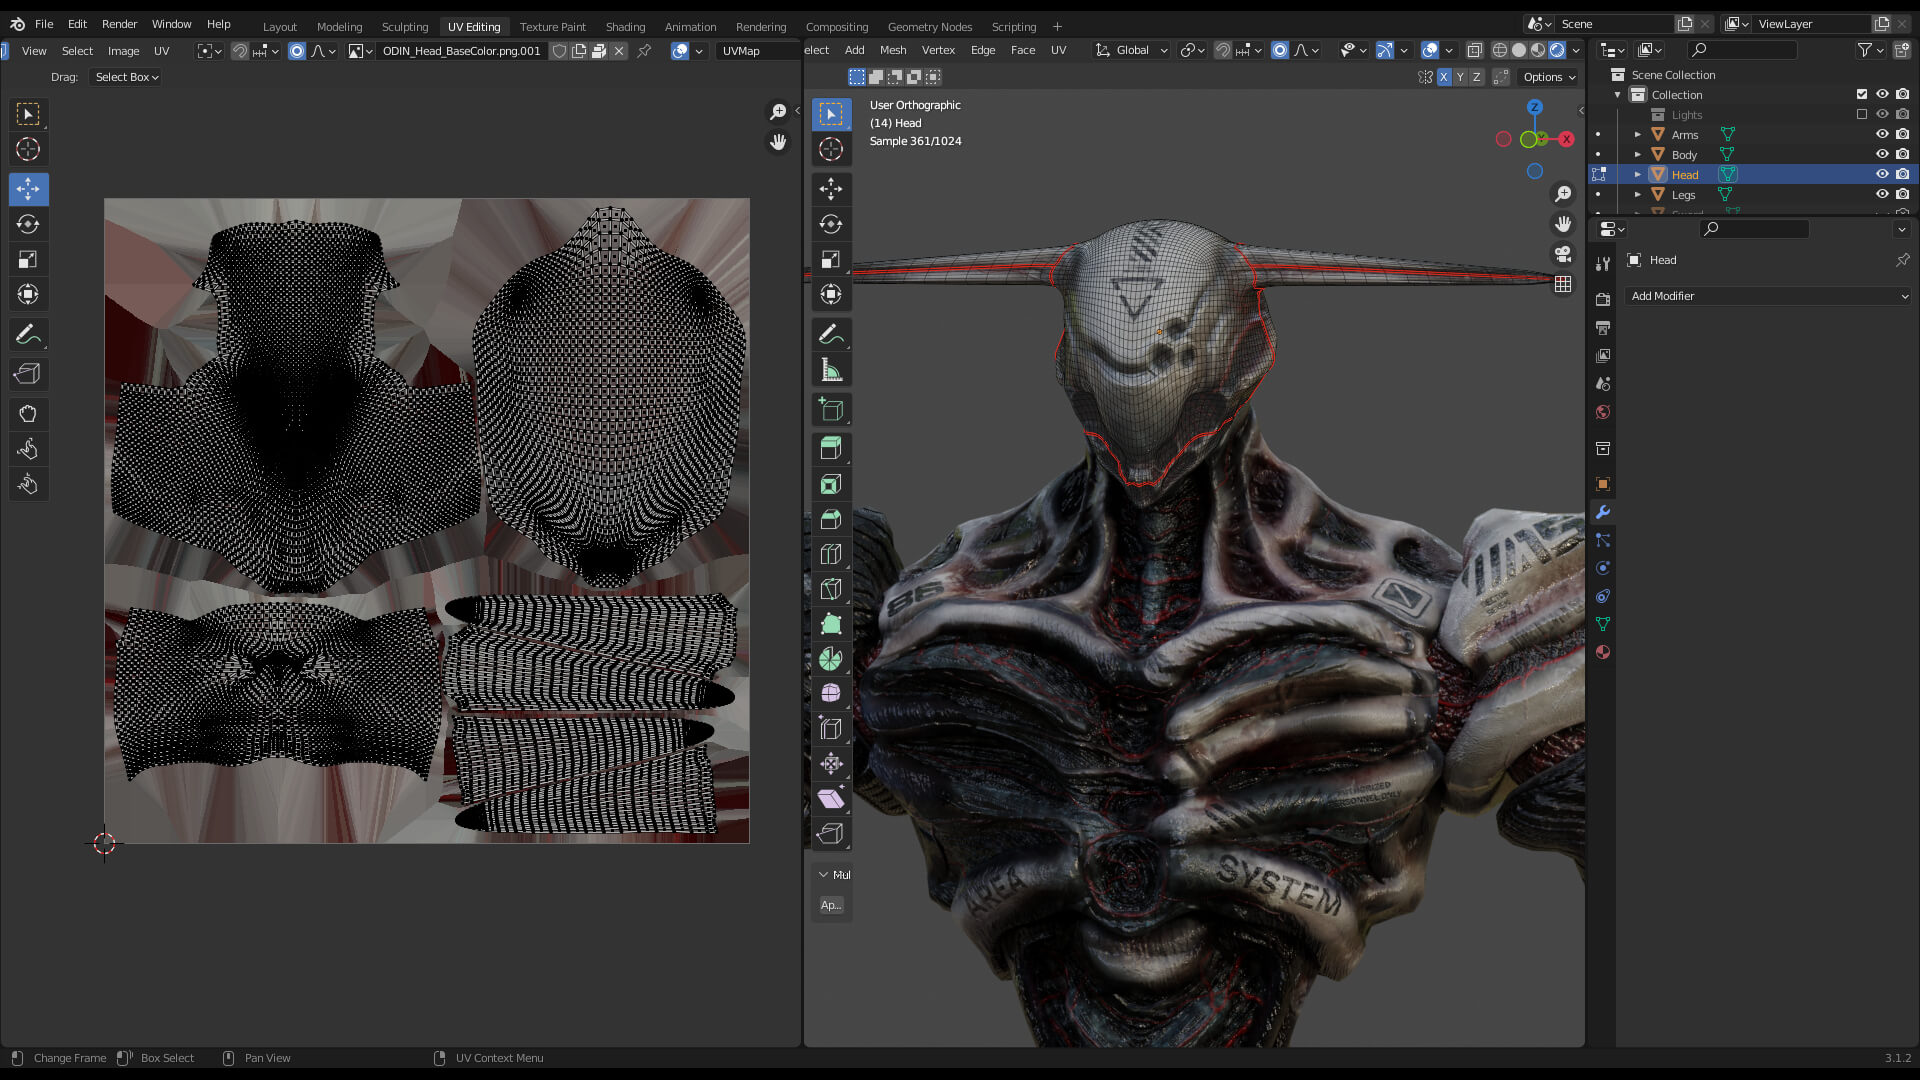The width and height of the screenshot is (1920, 1080).
Task: Click the UVMap field in UV editor
Action: [757, 51]
